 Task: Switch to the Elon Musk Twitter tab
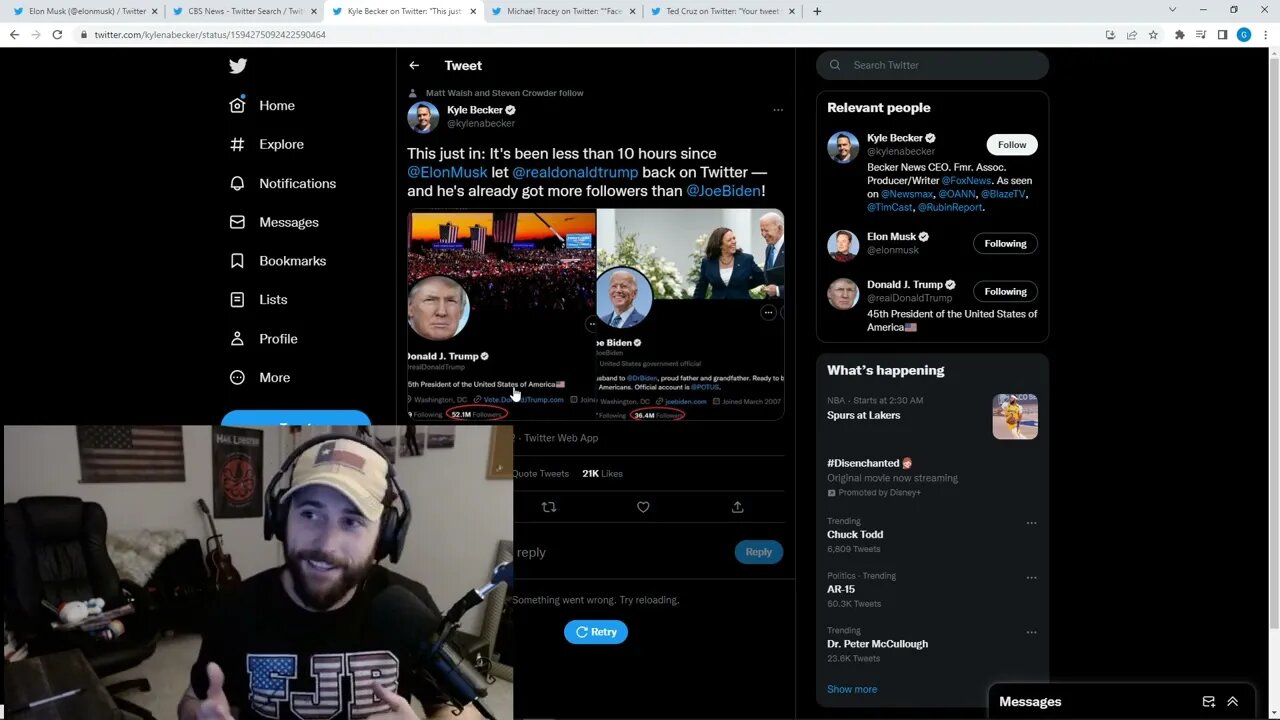pos(84,11)
